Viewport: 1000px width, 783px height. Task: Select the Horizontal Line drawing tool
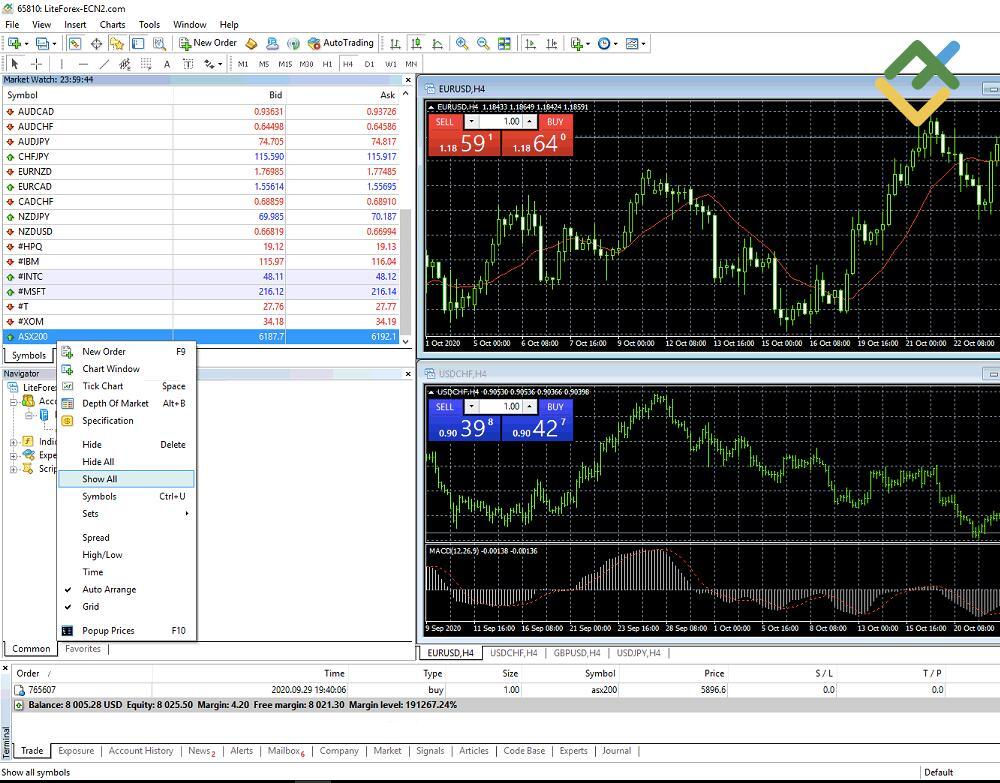[83, 64]
